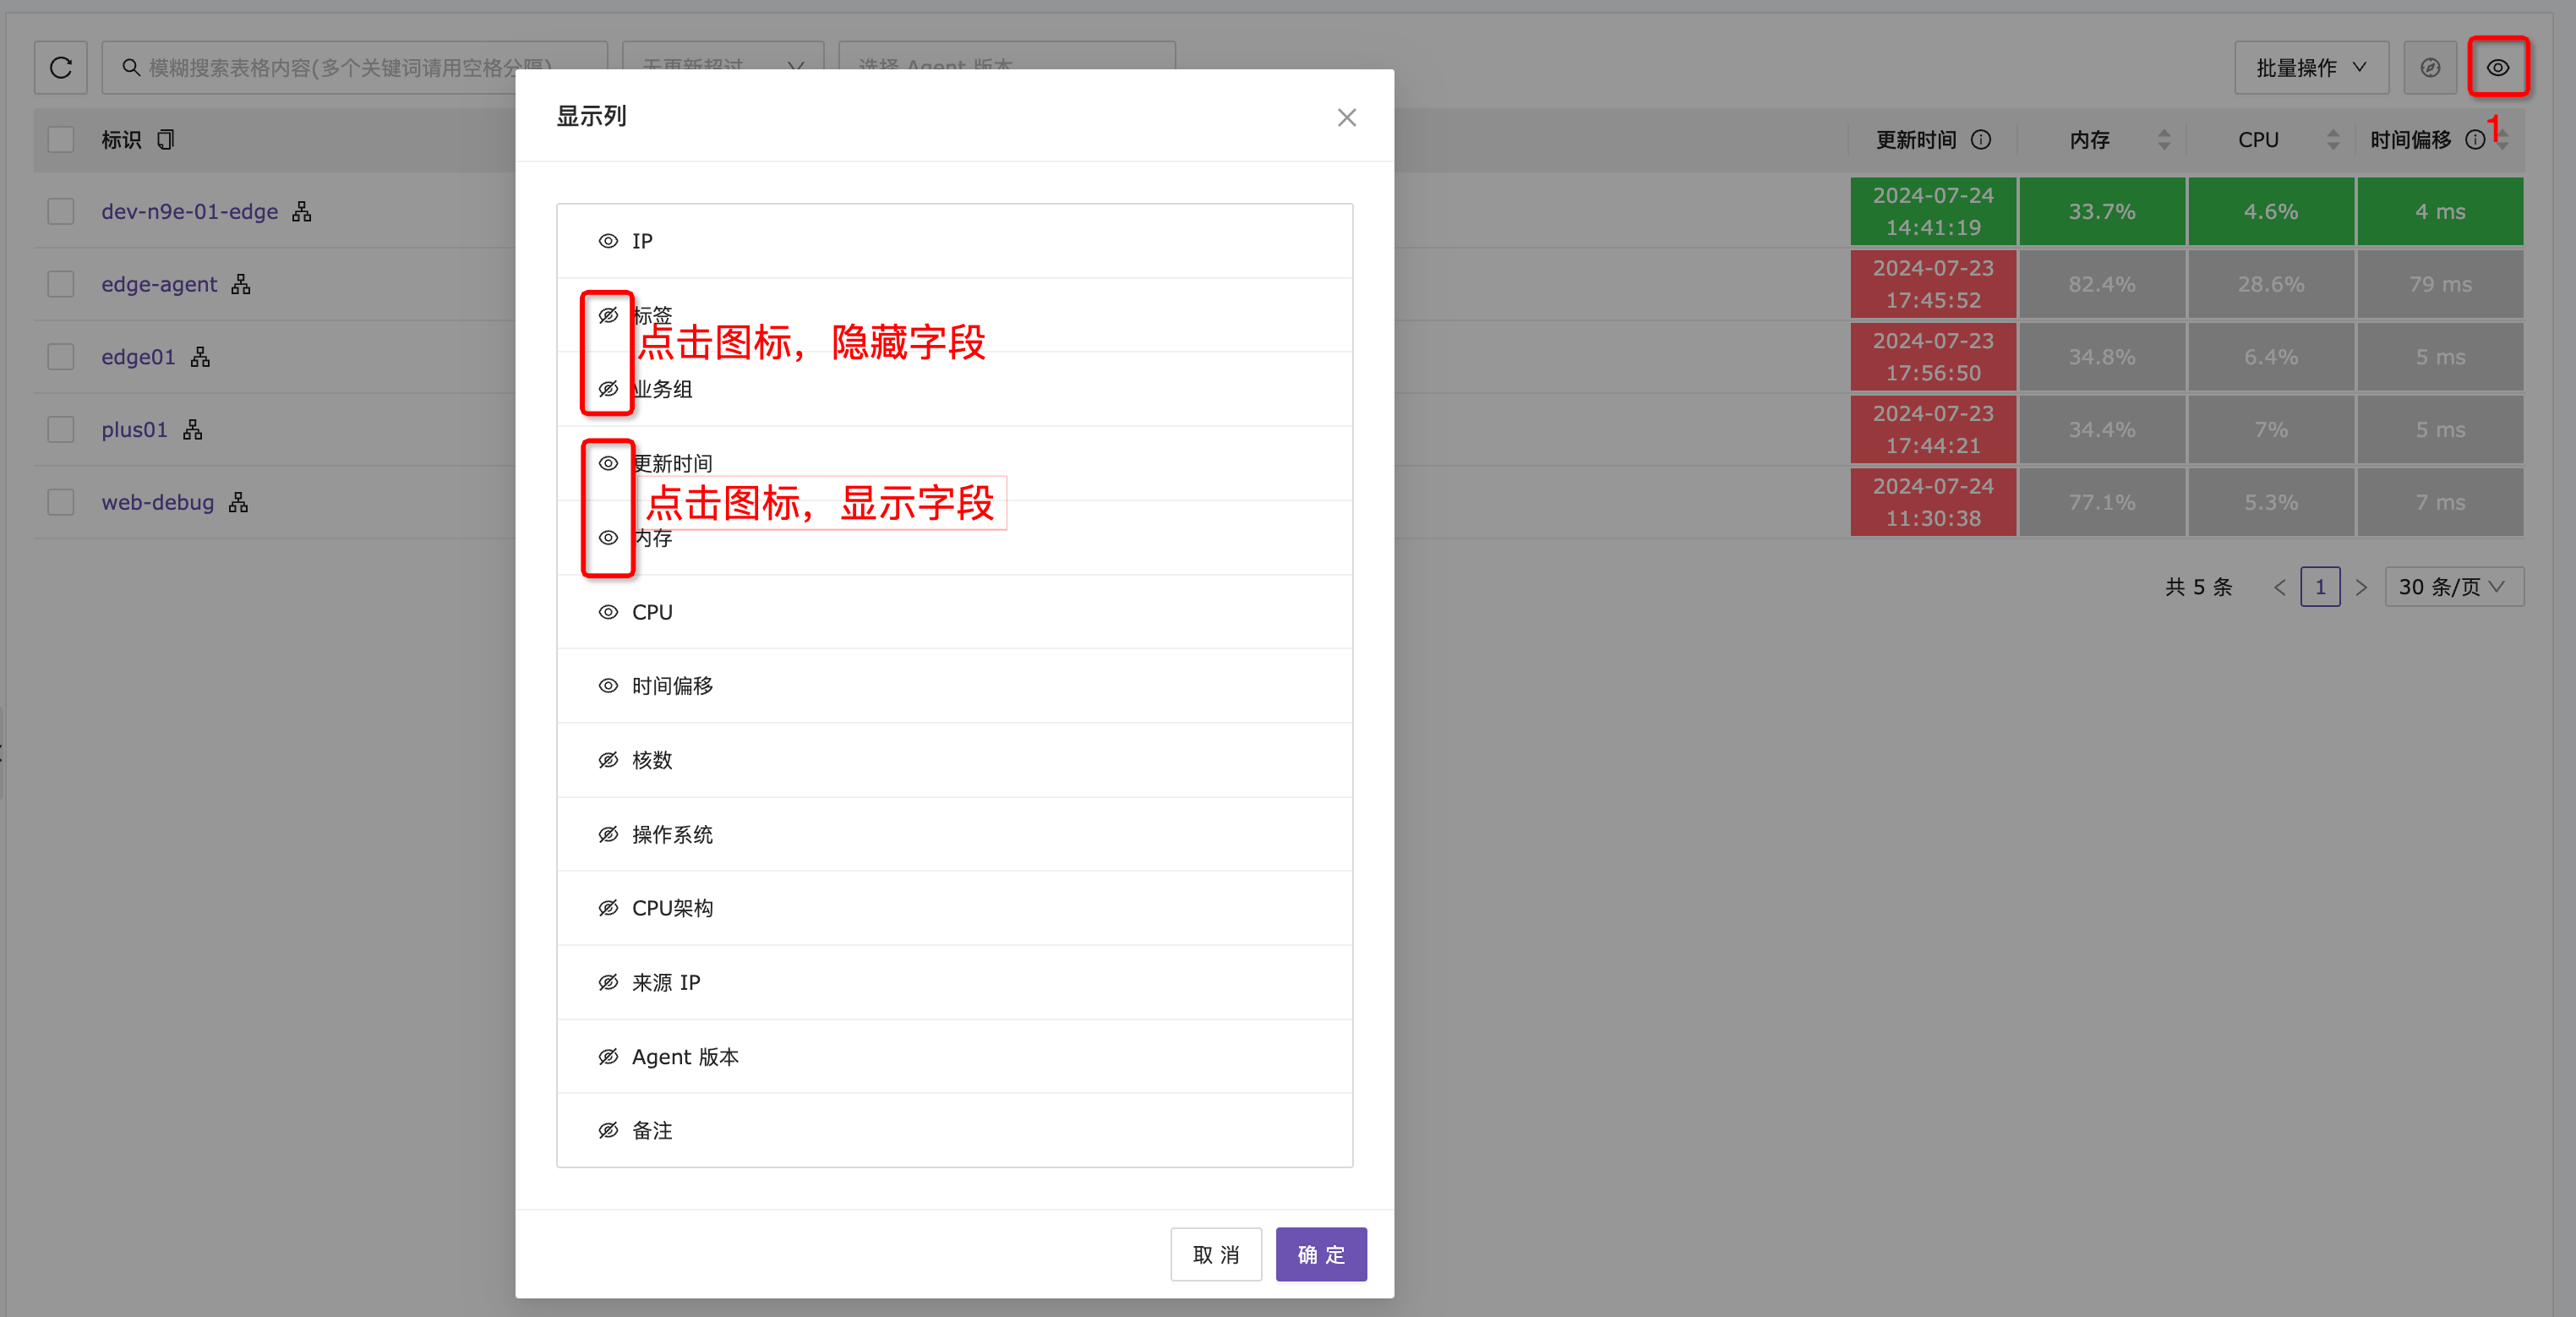Toggle visibility of the IP column
Screen dimensions: 2576x1317
click(x=608, y=241)
